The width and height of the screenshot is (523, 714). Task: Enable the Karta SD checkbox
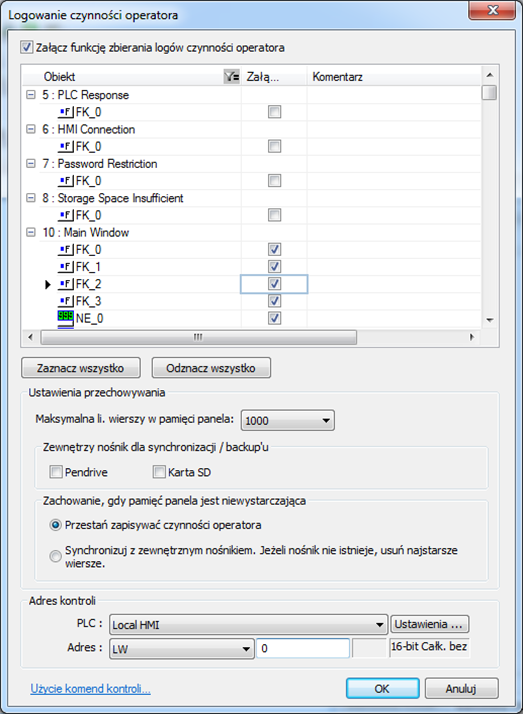pyautogui.click(x=159, y=472)
